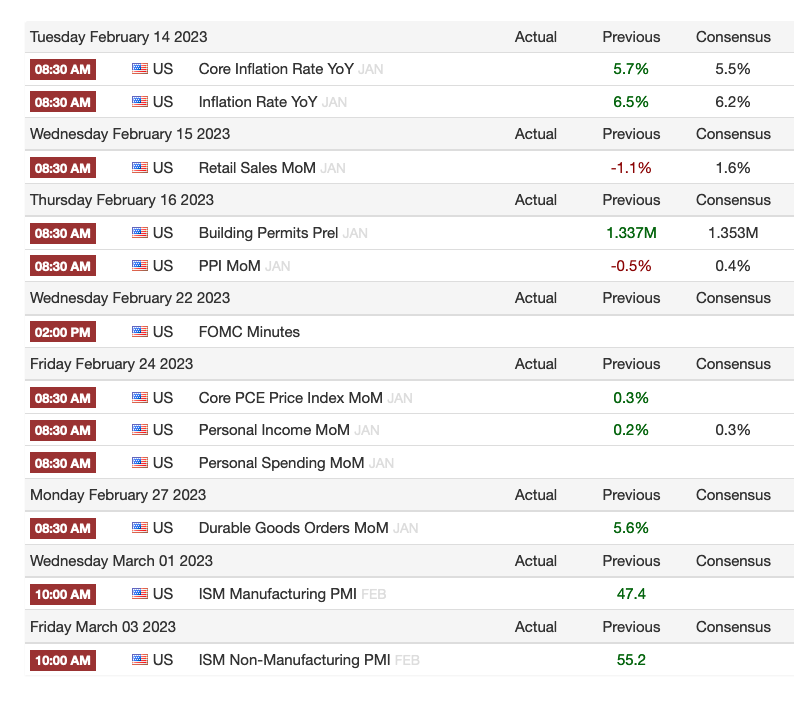Open FOMC Minutes event

tap(249, 332)
